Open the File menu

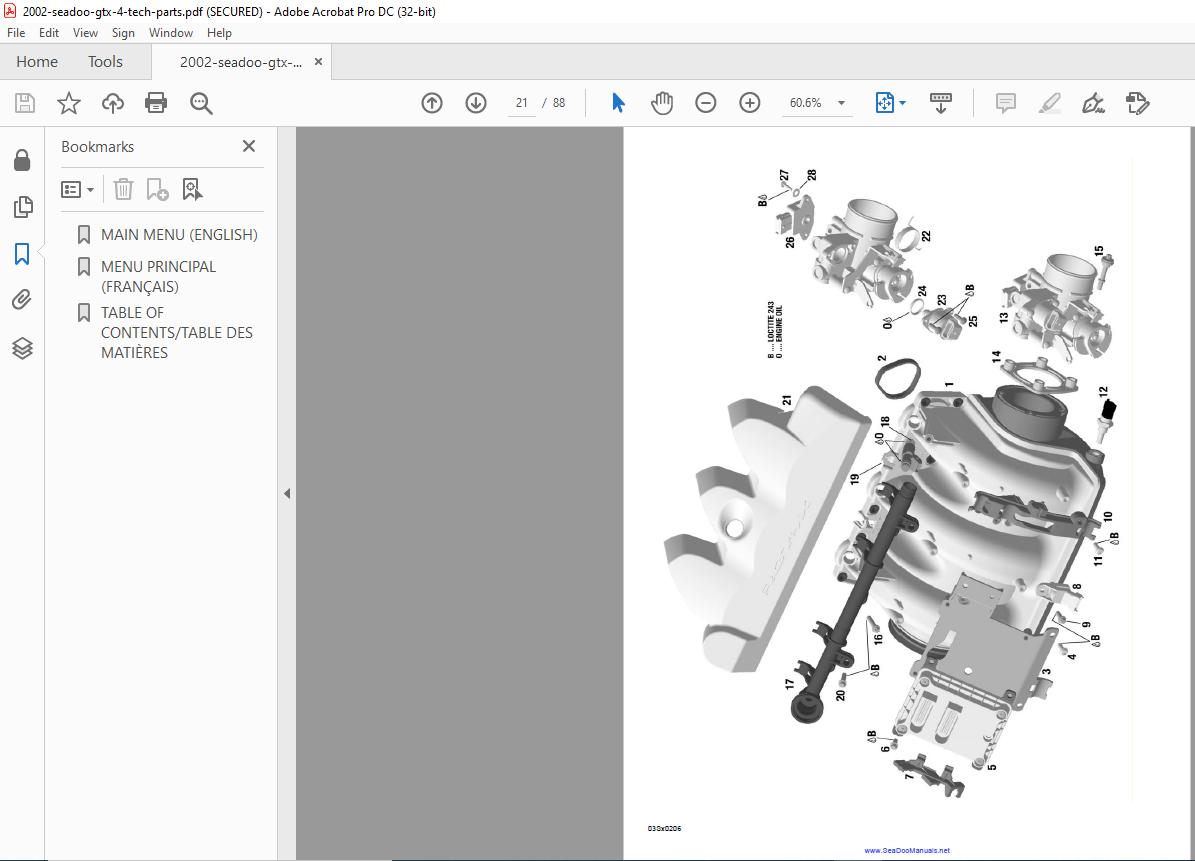(x=16, y=33)
